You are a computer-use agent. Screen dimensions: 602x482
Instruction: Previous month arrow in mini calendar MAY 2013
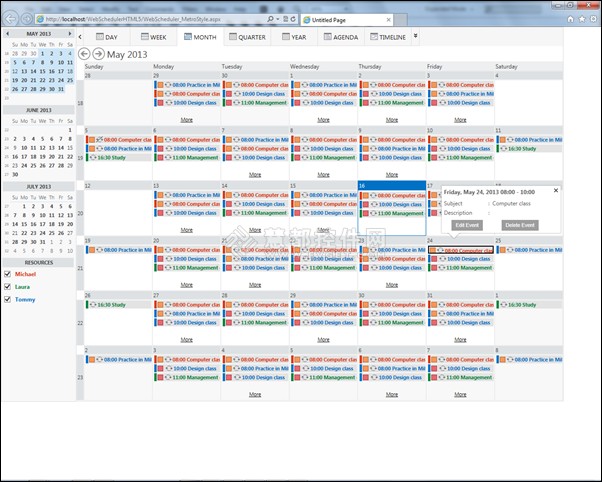7,34
